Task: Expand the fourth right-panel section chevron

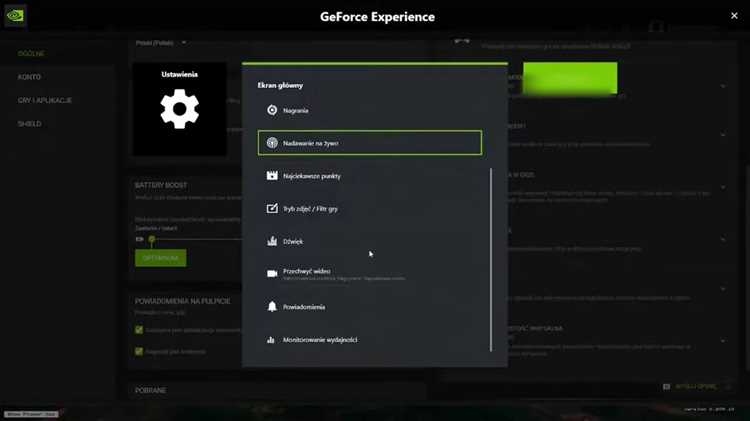Action: pyautogui.click(x=723, y=239)
